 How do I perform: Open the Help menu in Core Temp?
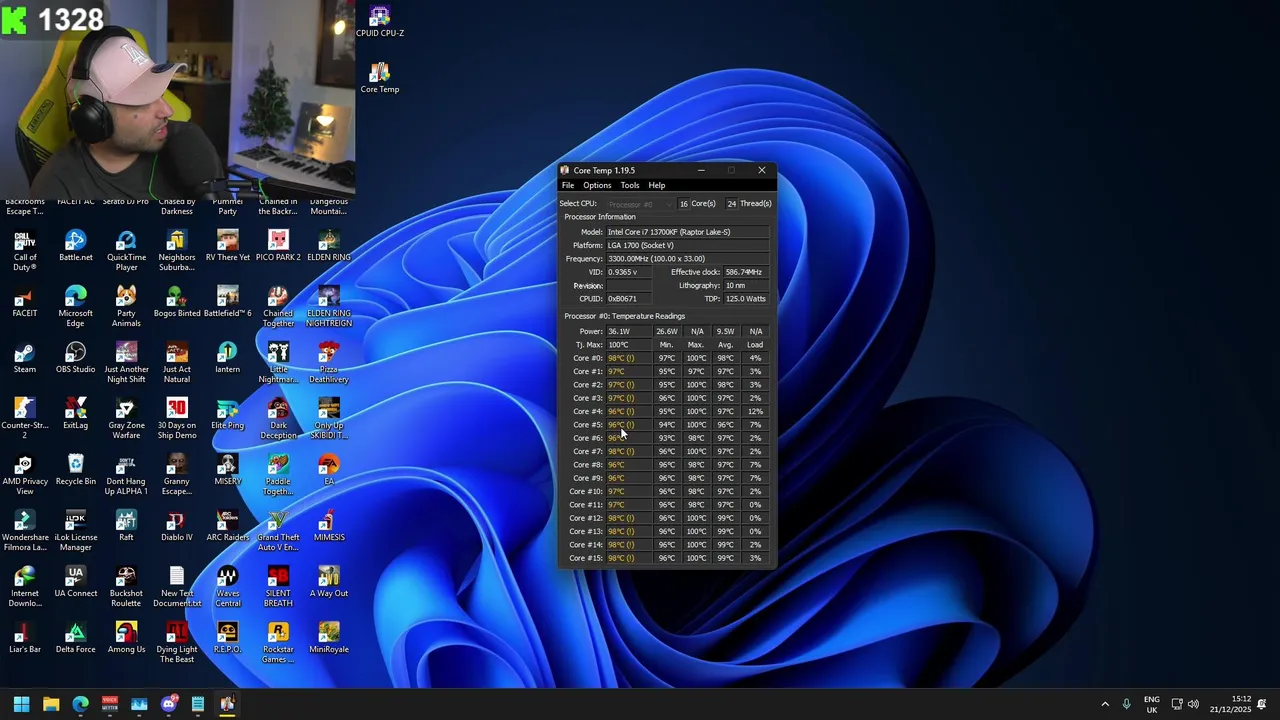pos(656,185)
